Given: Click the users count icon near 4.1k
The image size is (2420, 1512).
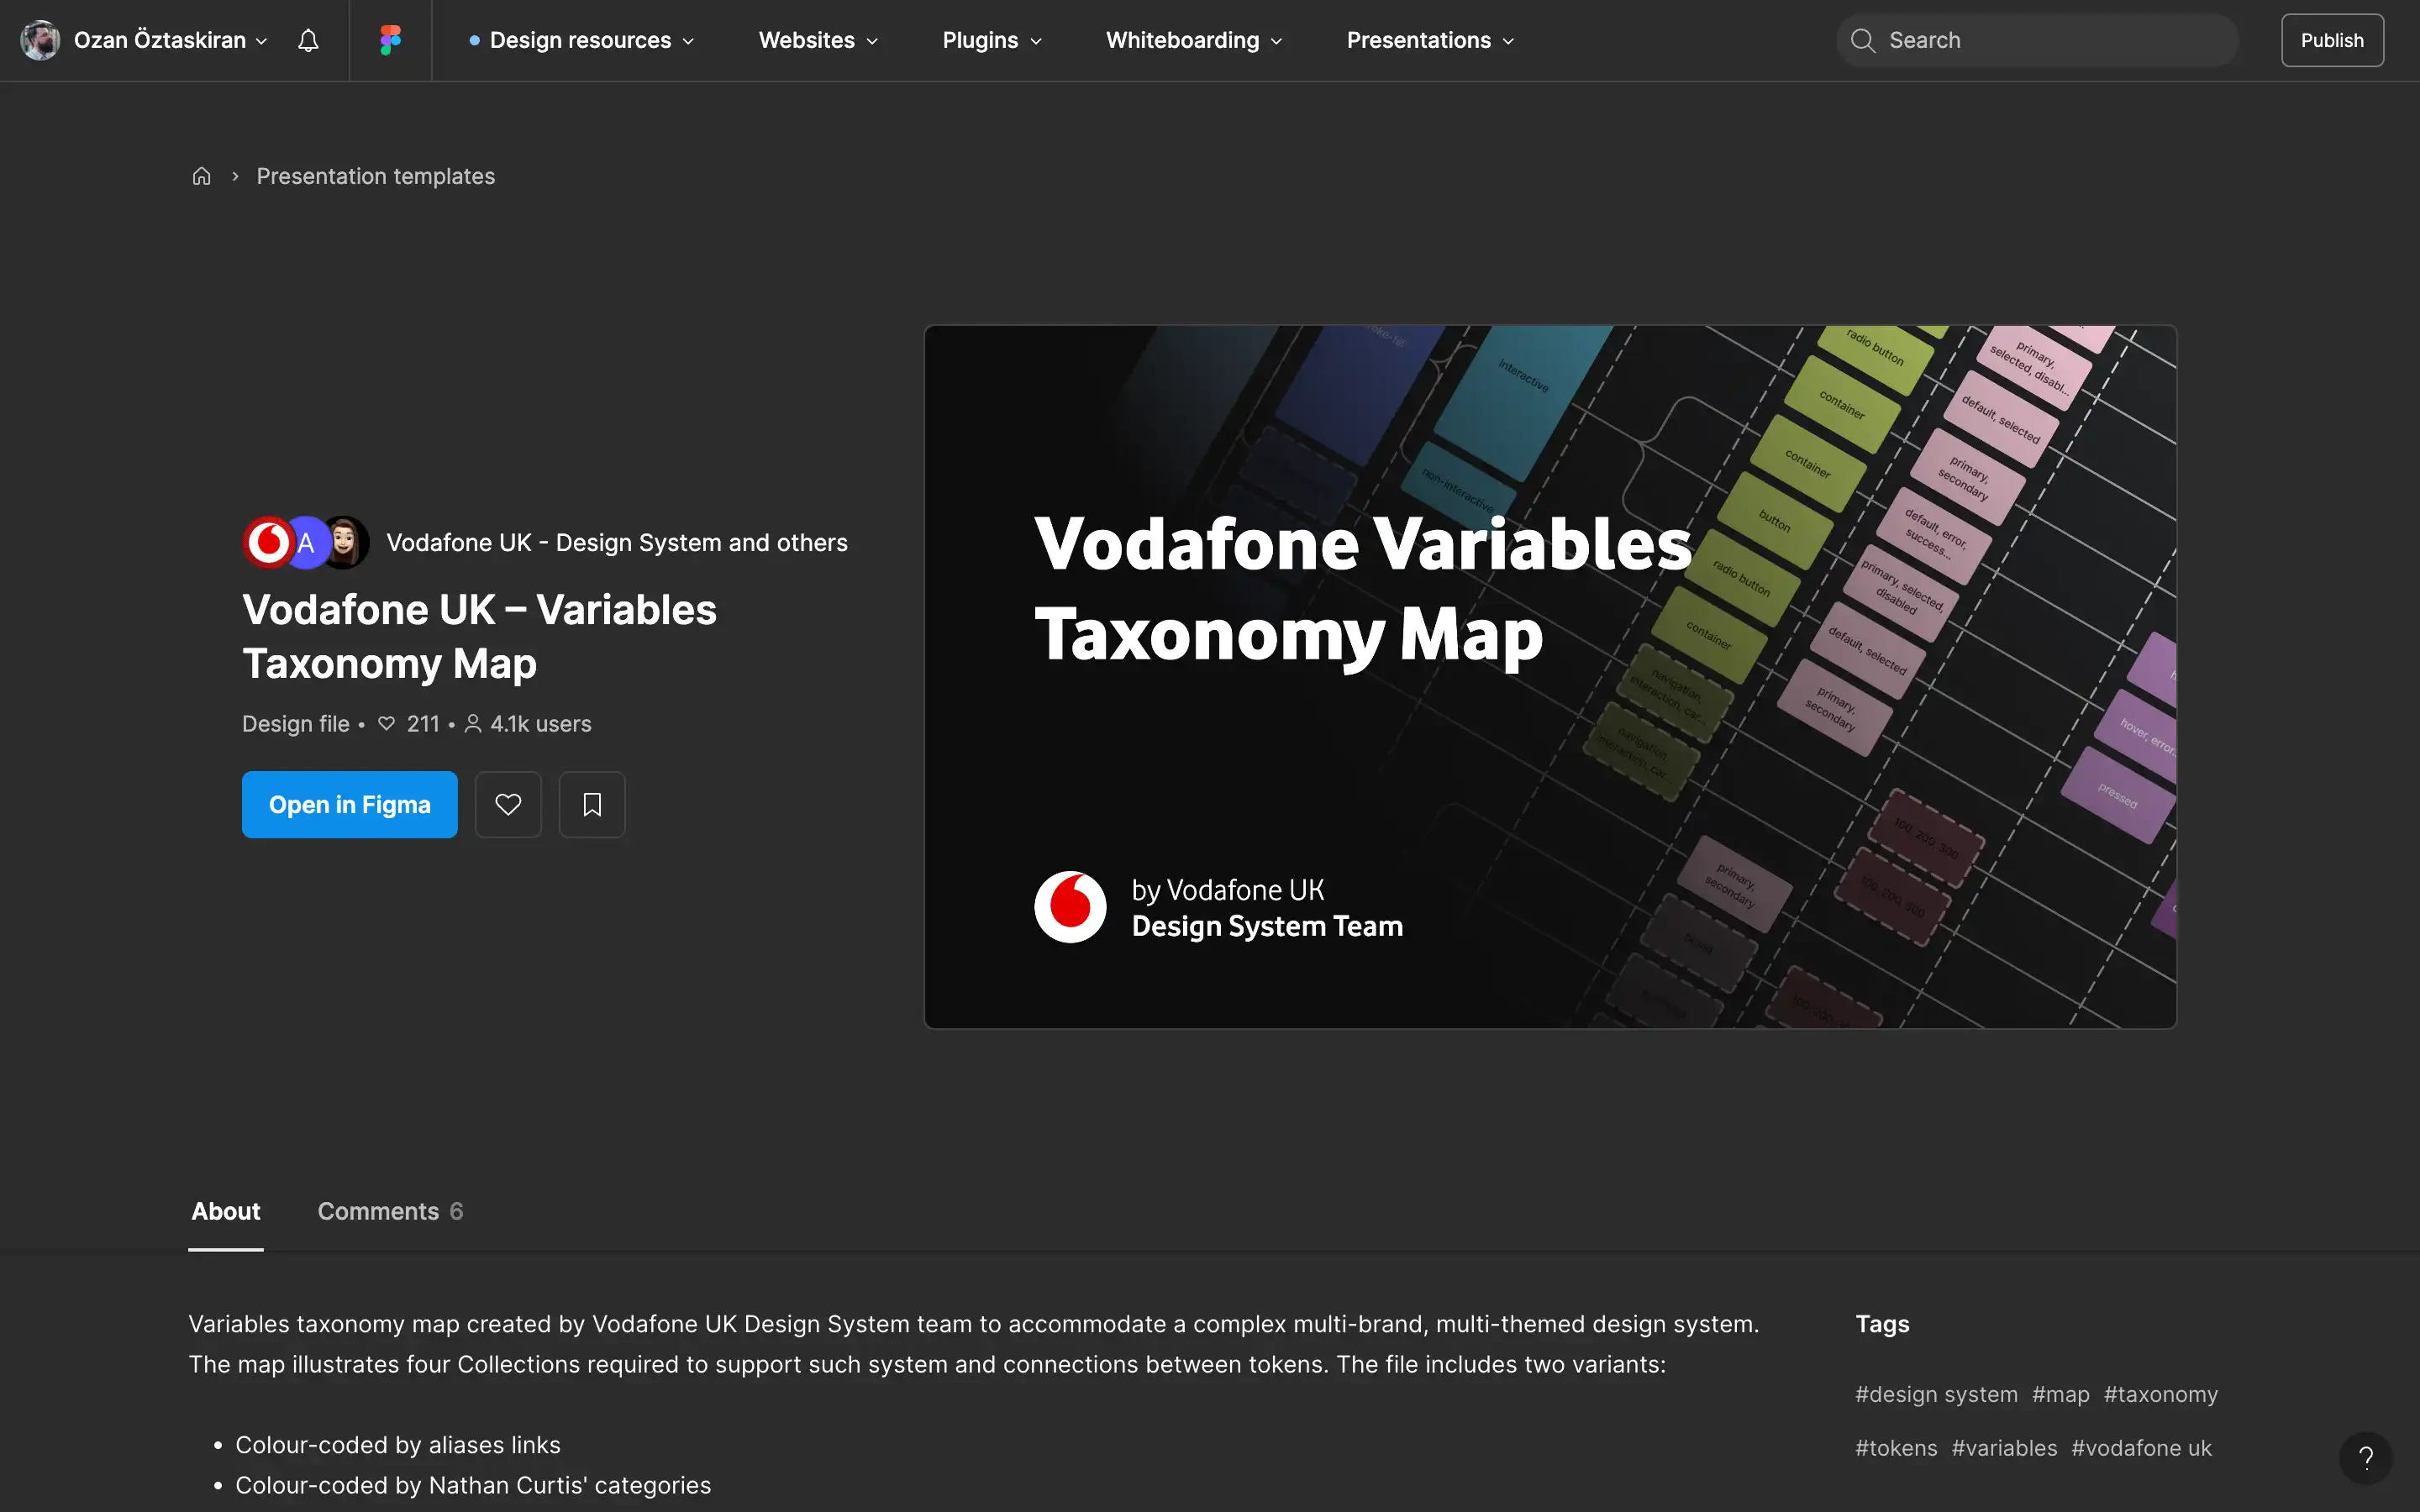Looking at the screenshot, I should (x=473, y=723).
